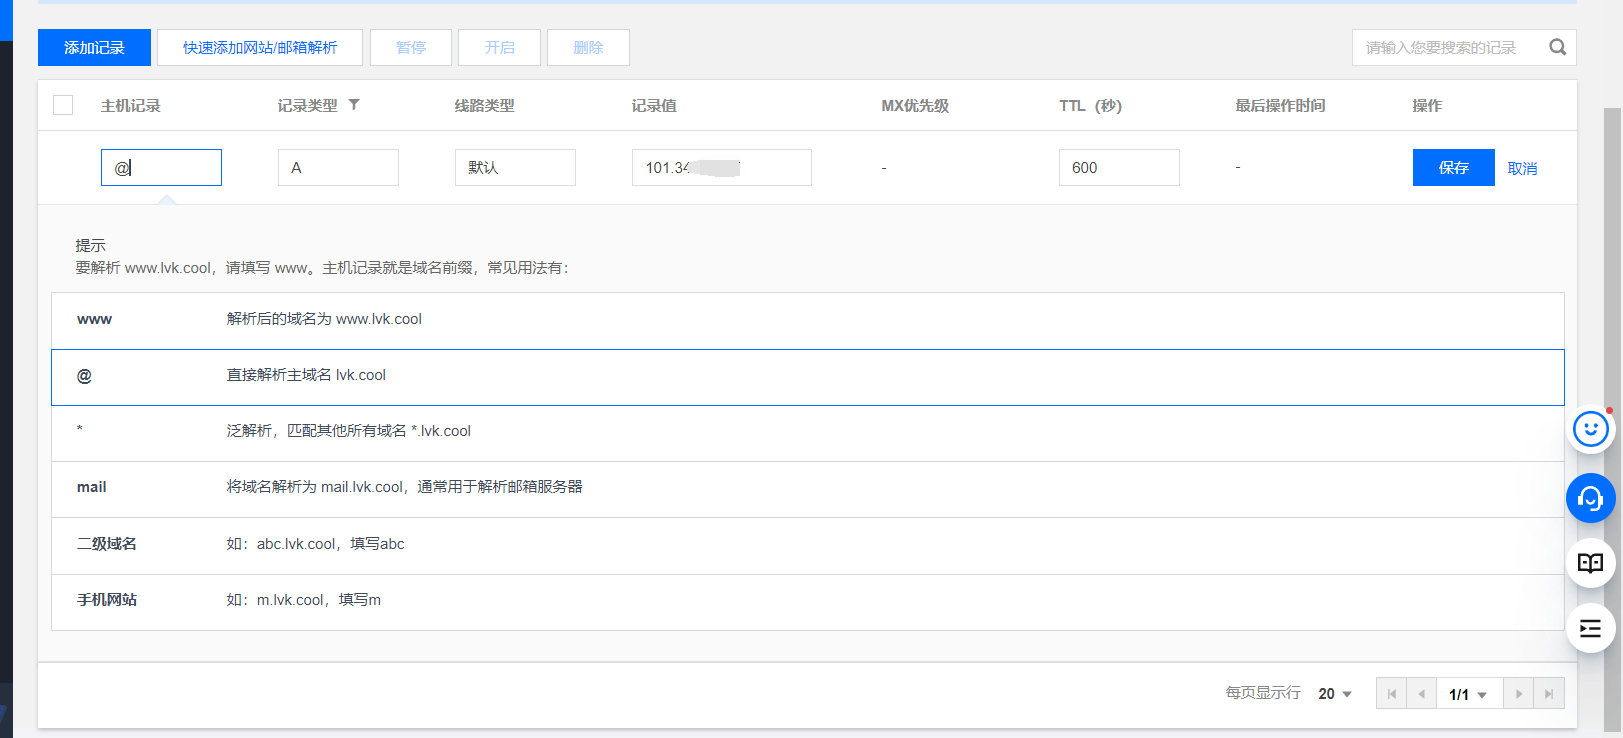Open the documentation book icon
This screenshot has width=1623, height=738.
coord(1590,563)
